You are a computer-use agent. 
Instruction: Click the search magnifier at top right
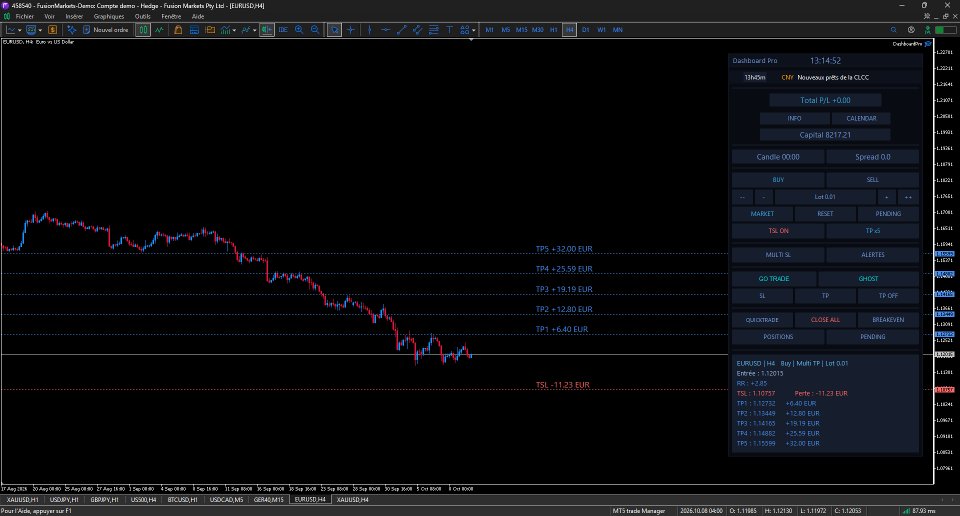tap(894, 29)
